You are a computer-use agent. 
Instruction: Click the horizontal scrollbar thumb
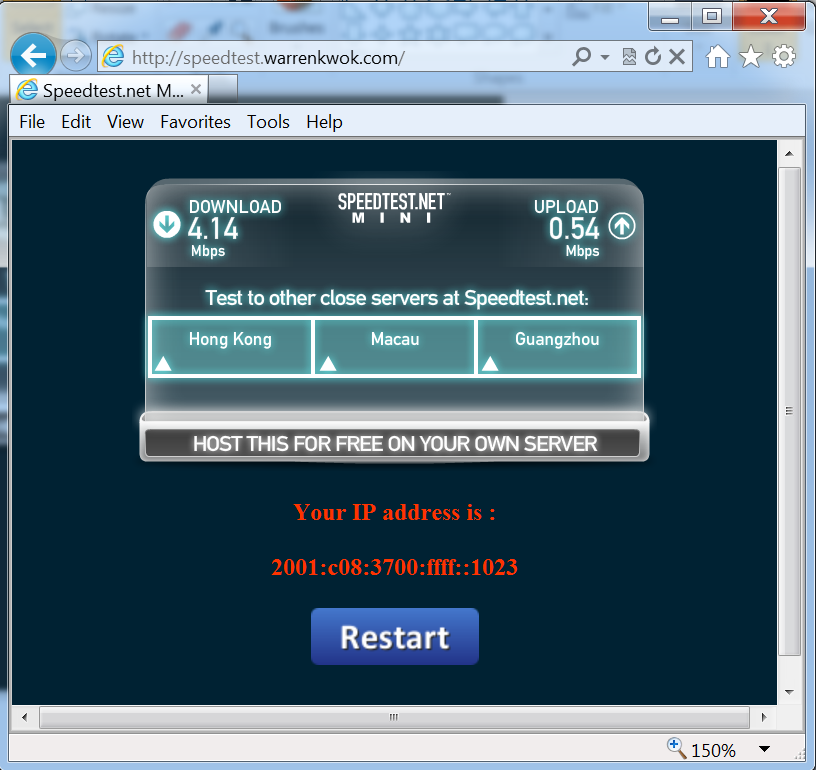(x=394, y=717)
